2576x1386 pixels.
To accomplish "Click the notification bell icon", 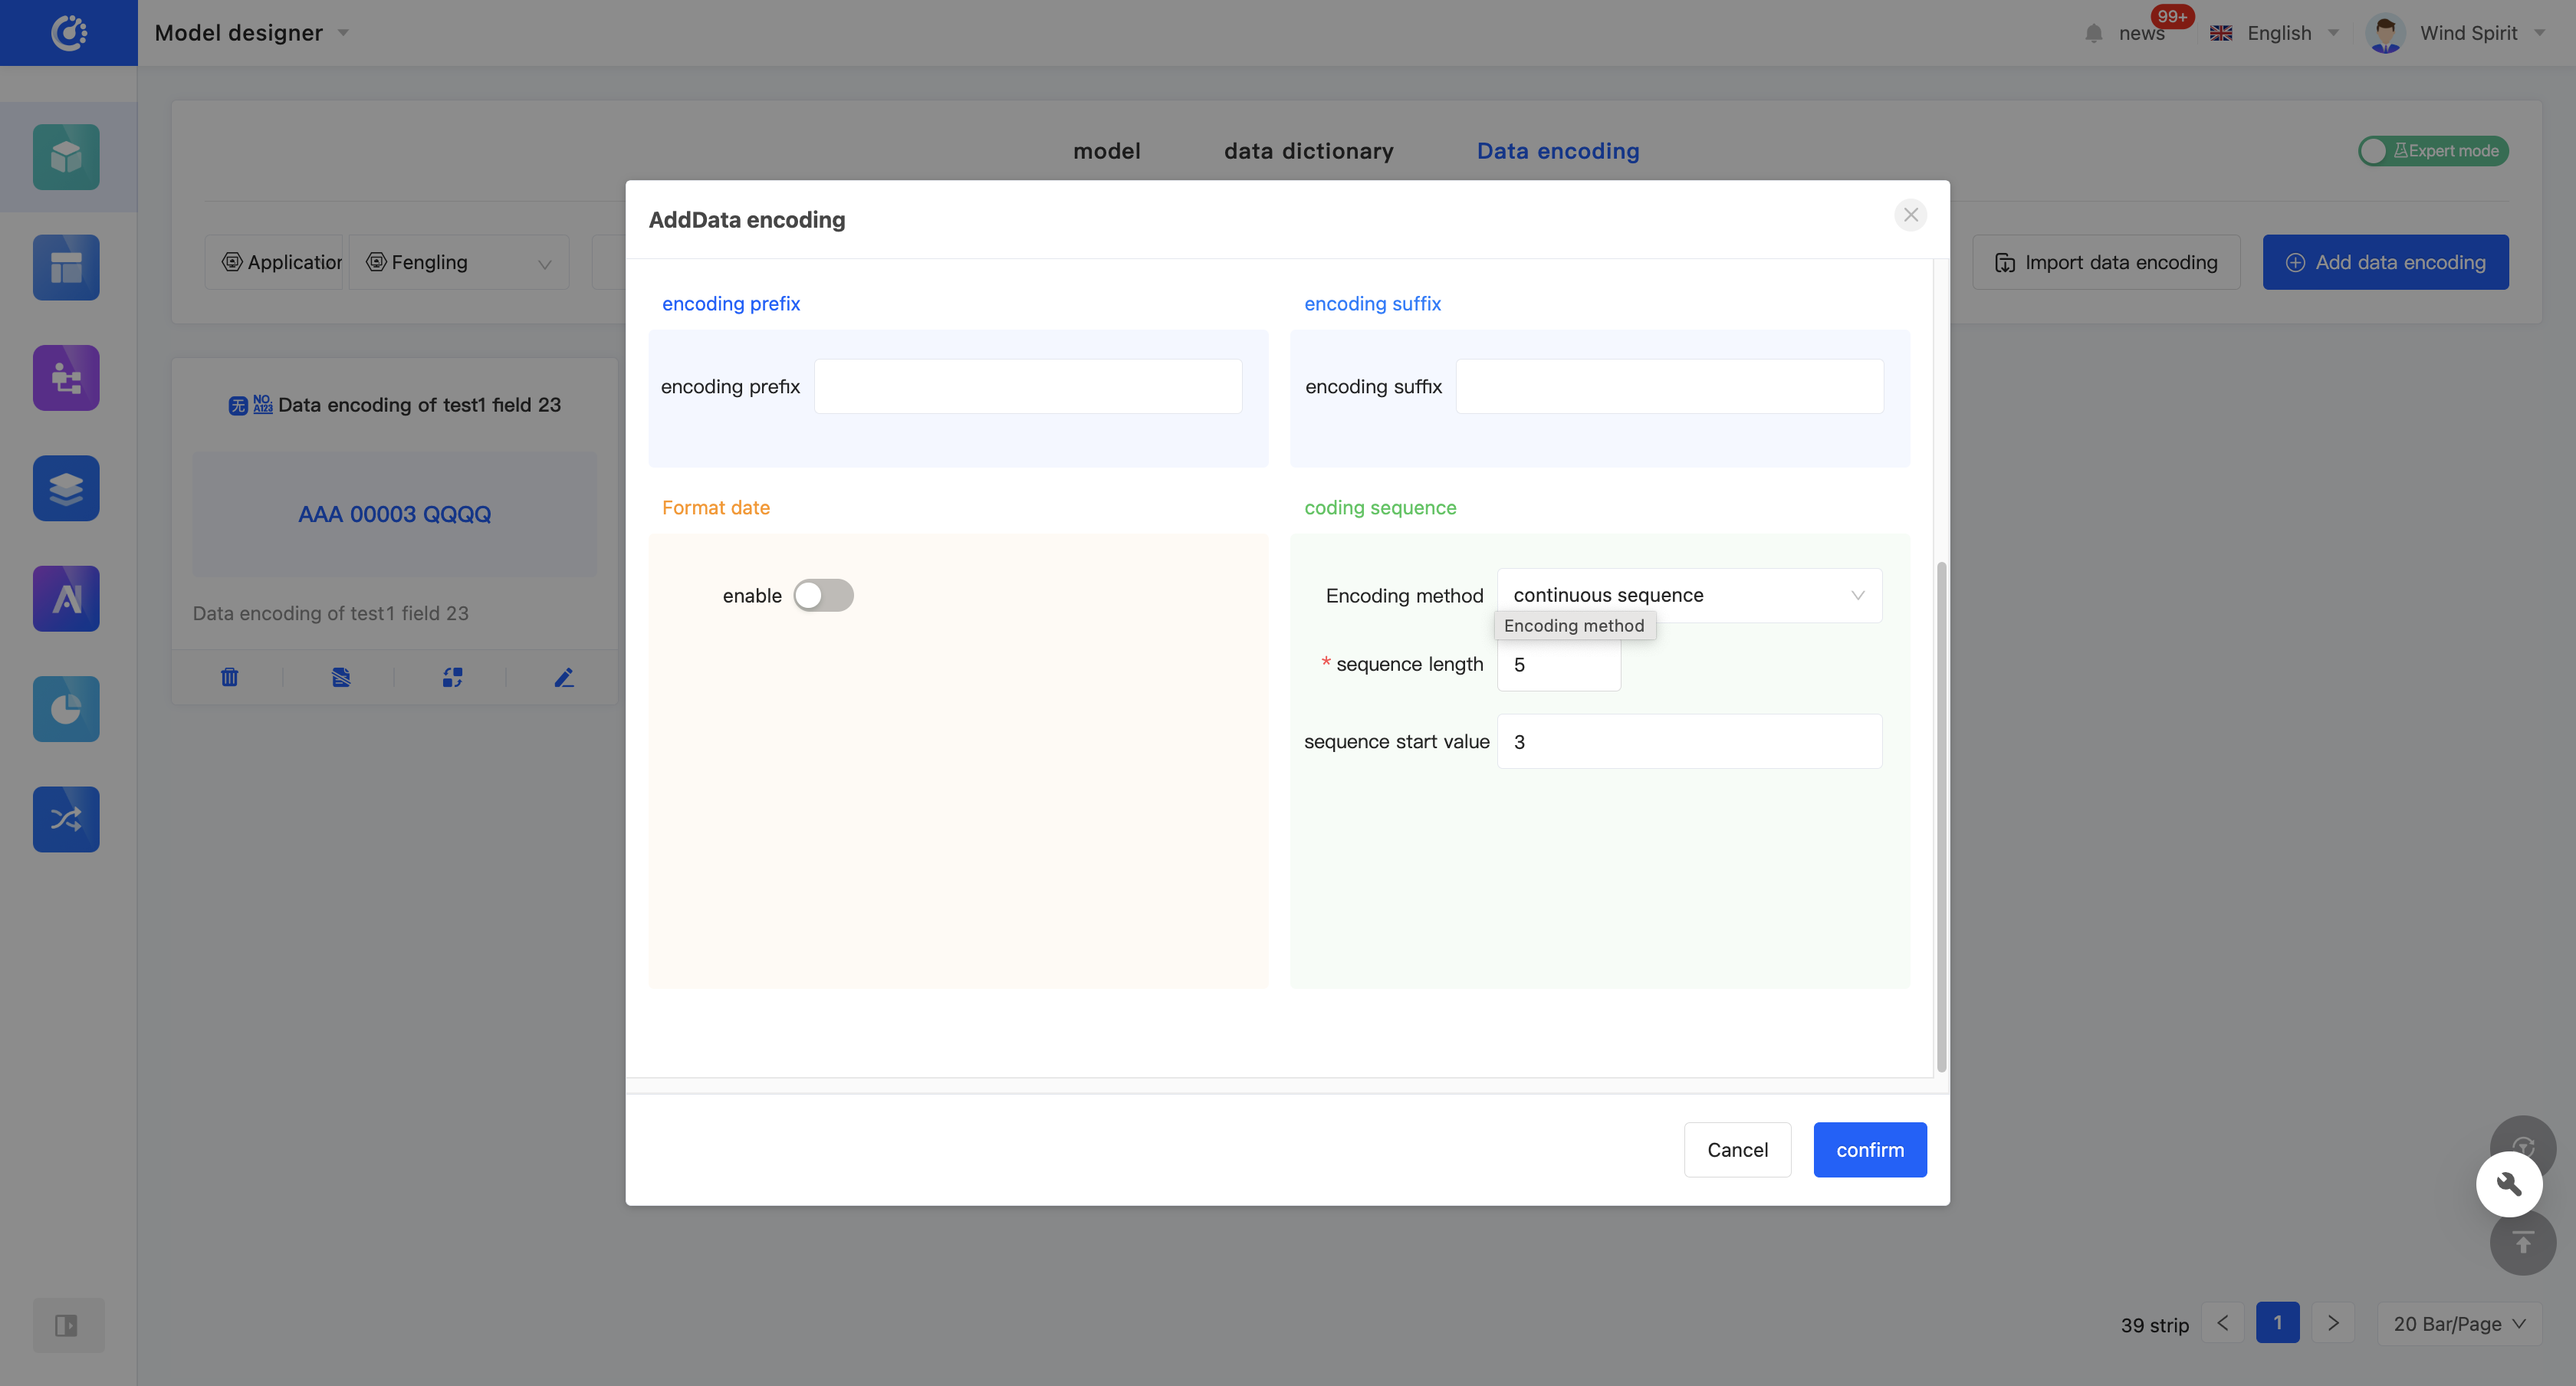I will (2093, 33).
